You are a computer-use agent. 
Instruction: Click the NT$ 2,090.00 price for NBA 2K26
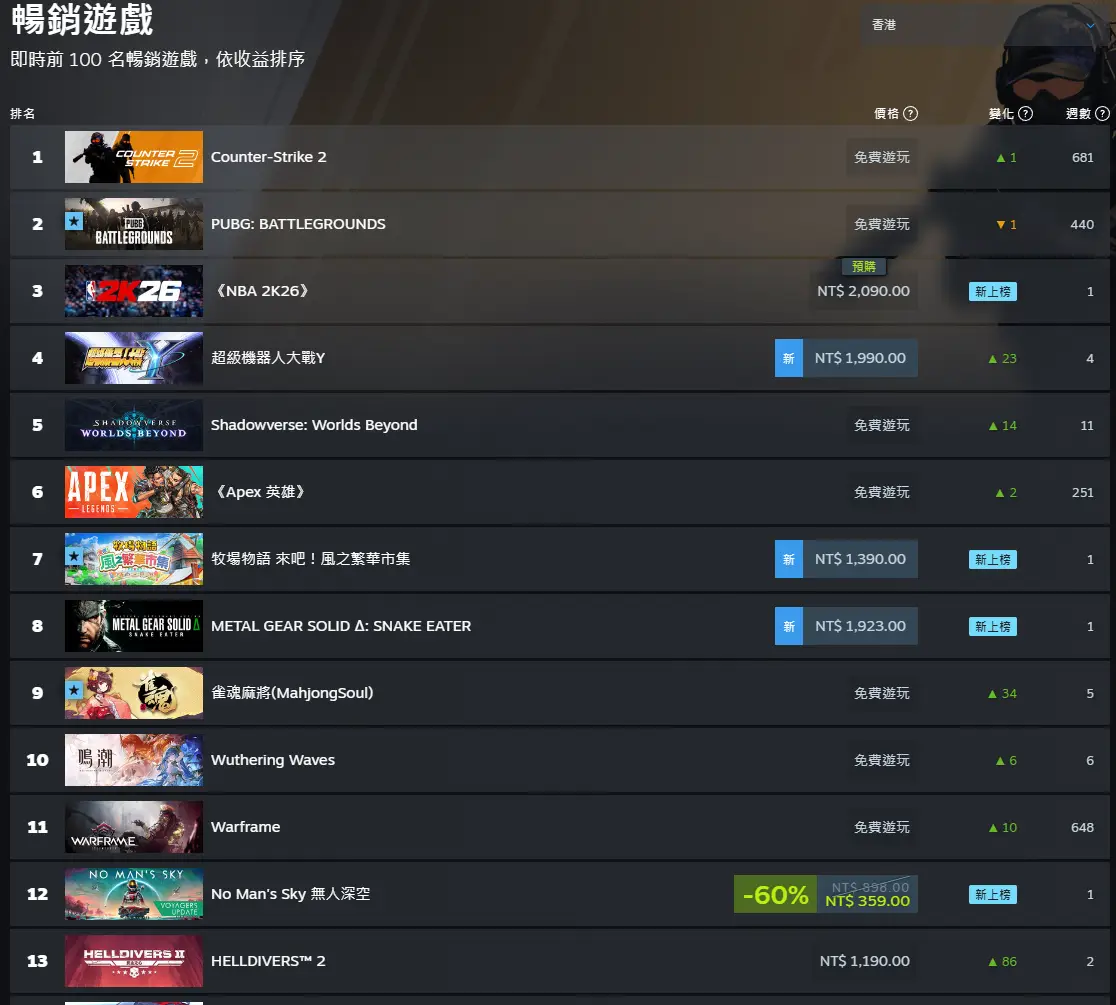coord(863,291)
